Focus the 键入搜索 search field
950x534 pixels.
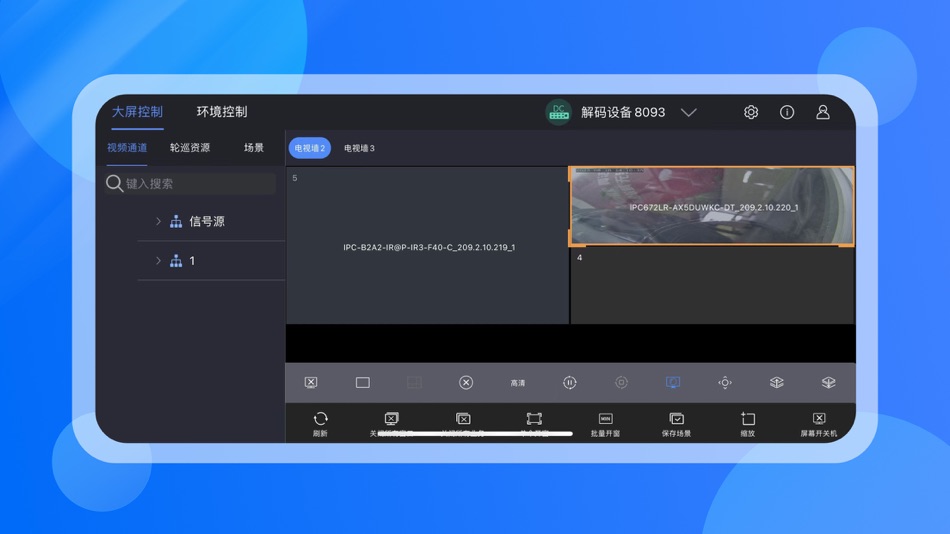click(190, 184)
